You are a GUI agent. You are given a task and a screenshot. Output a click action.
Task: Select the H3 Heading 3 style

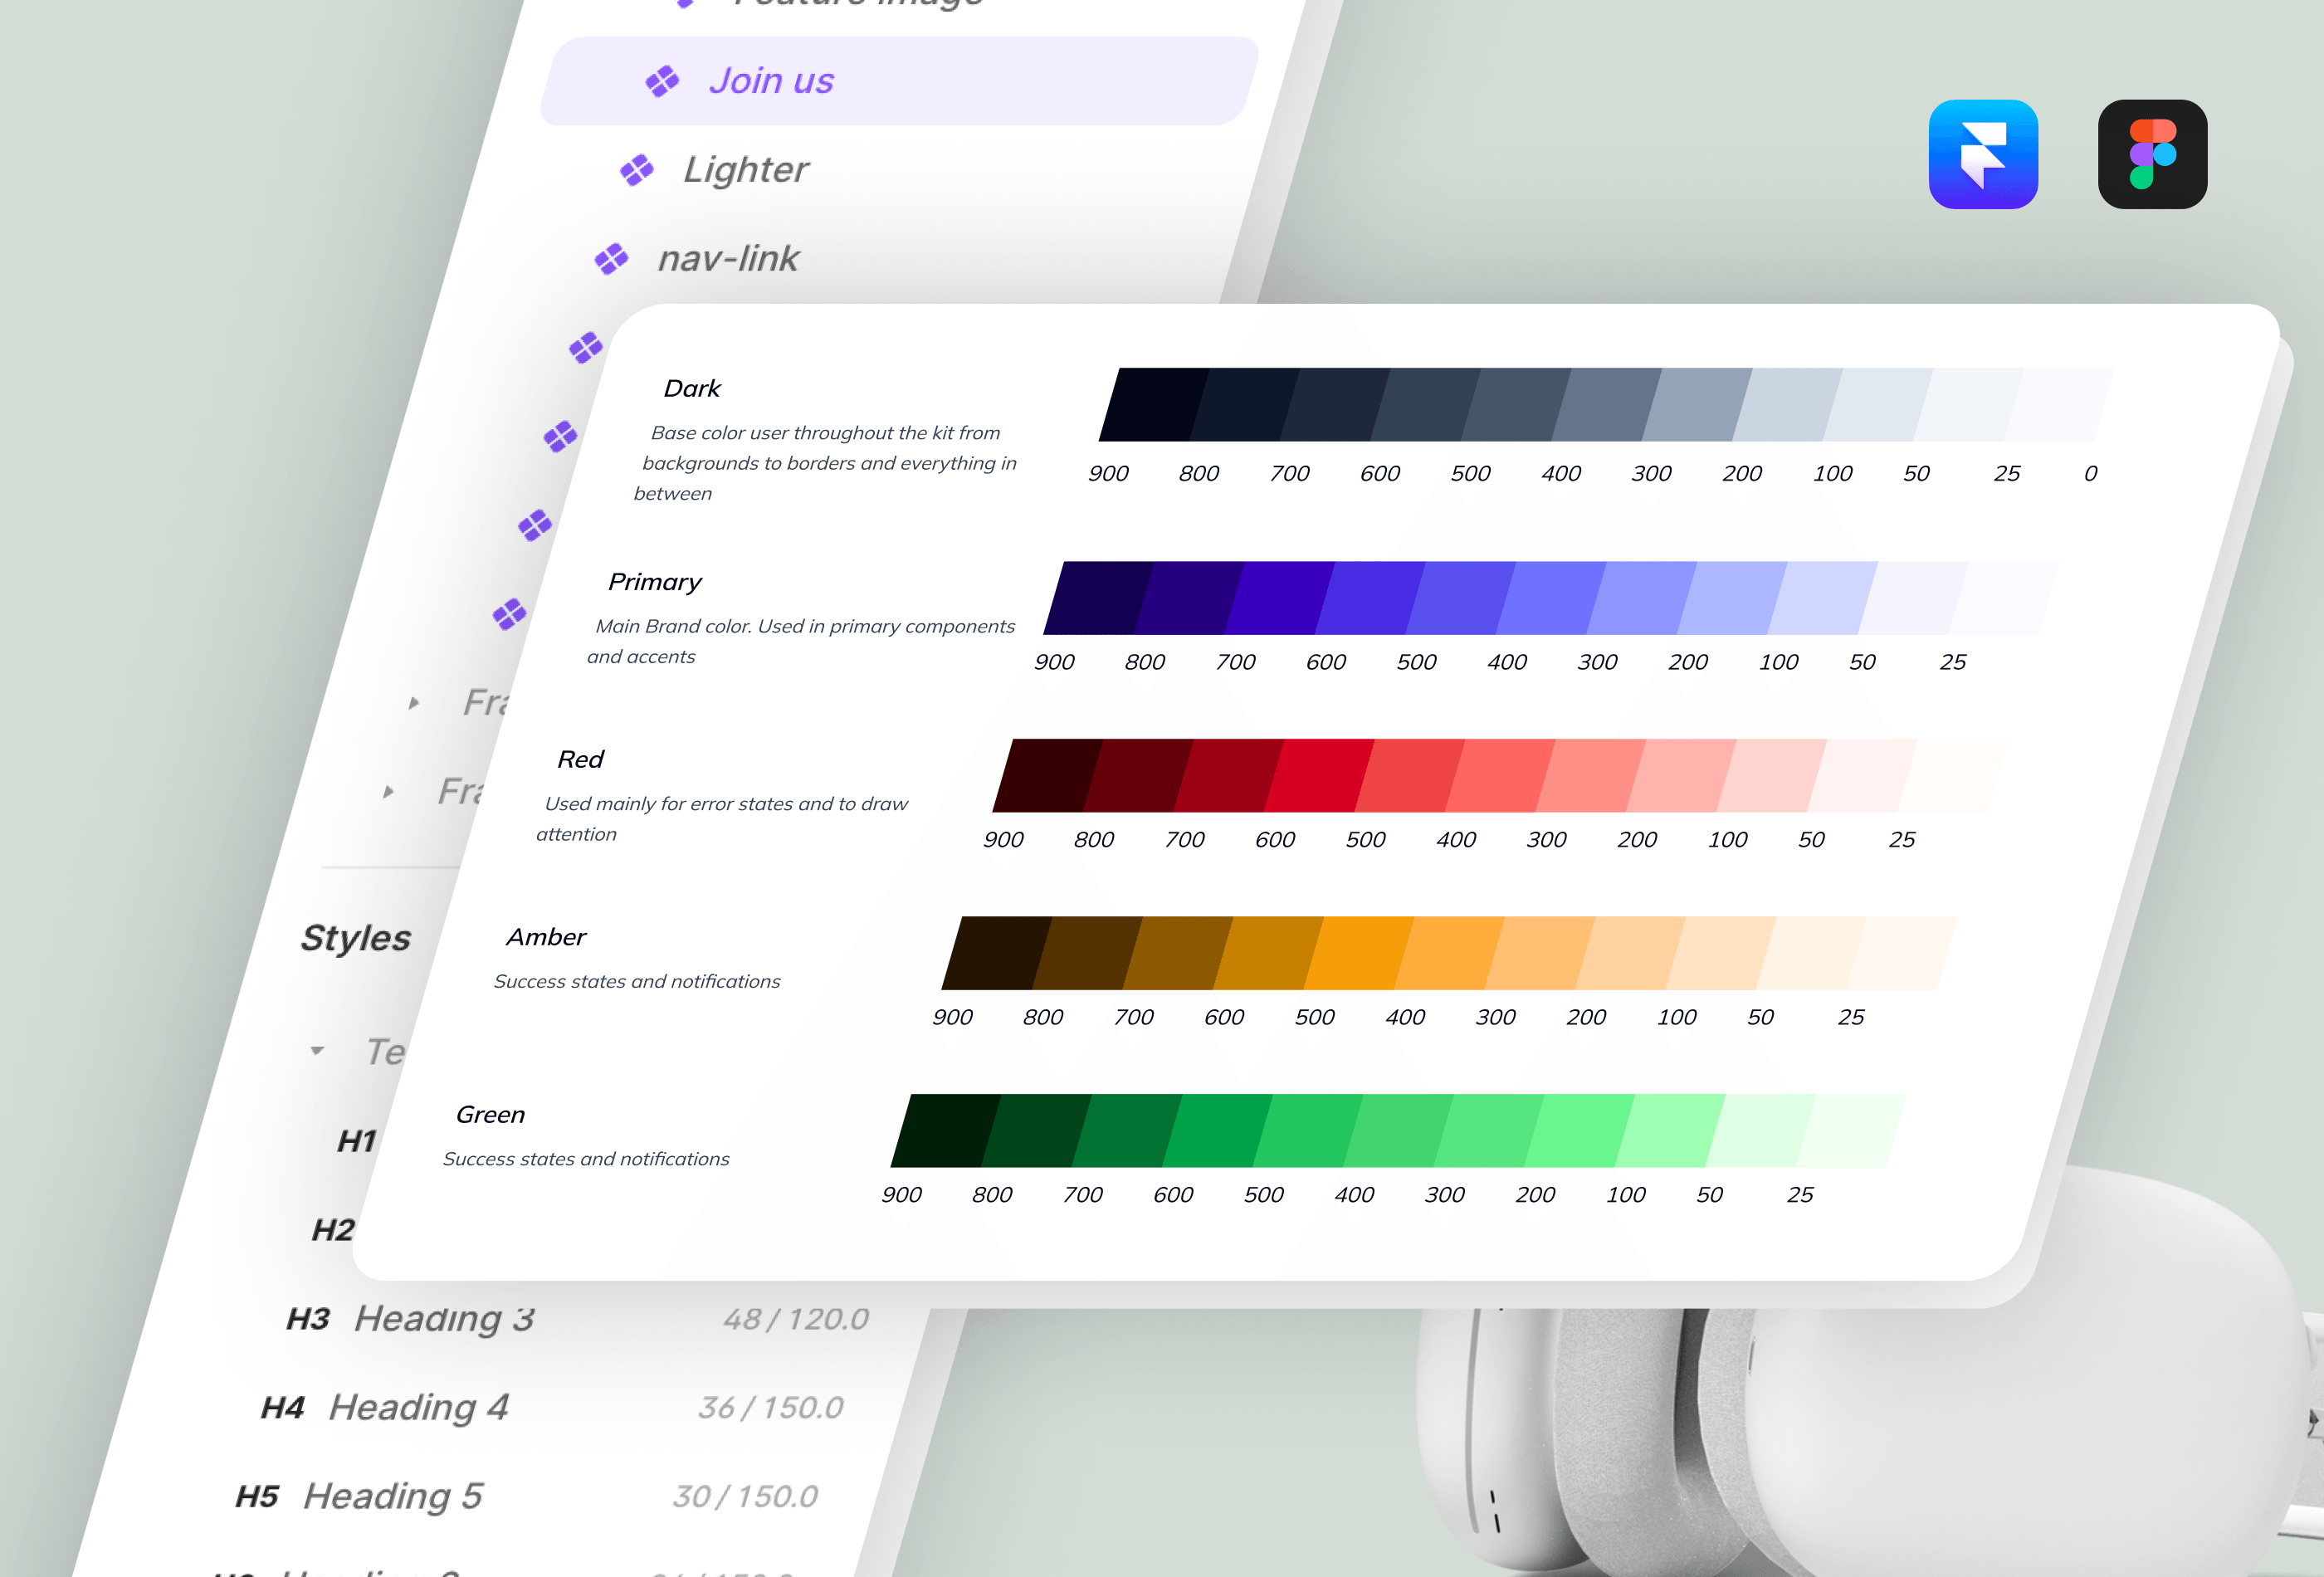click(410, 1319)
